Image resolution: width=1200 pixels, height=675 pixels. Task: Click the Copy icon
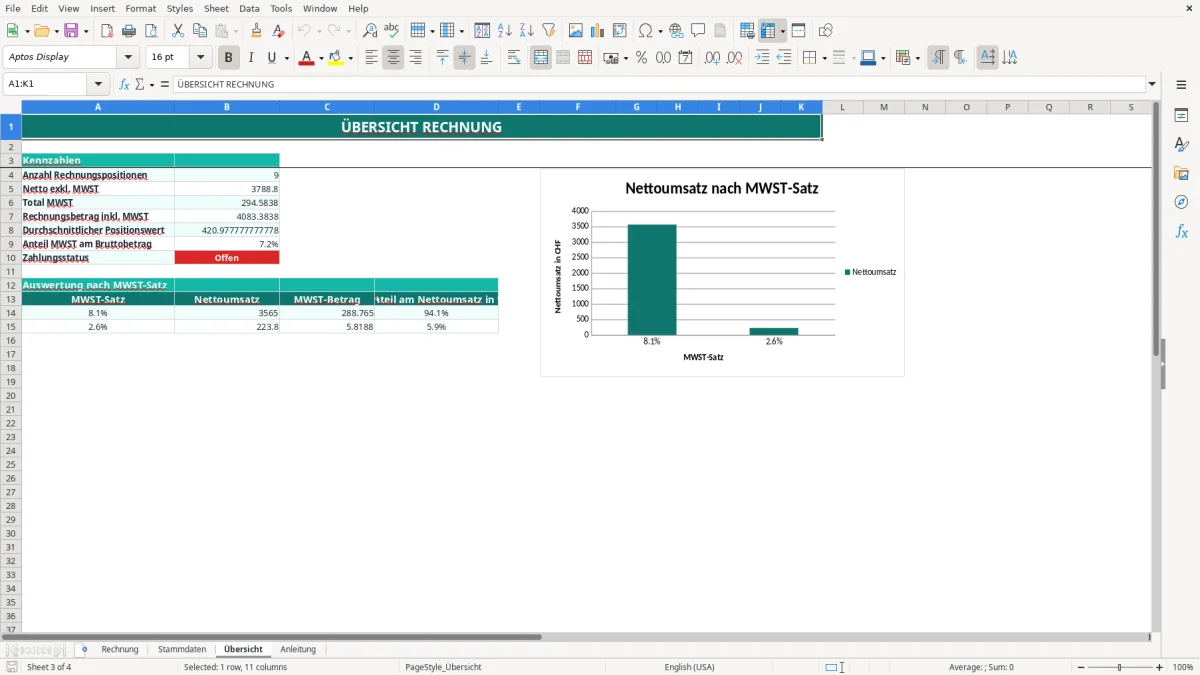coord(199,31)
